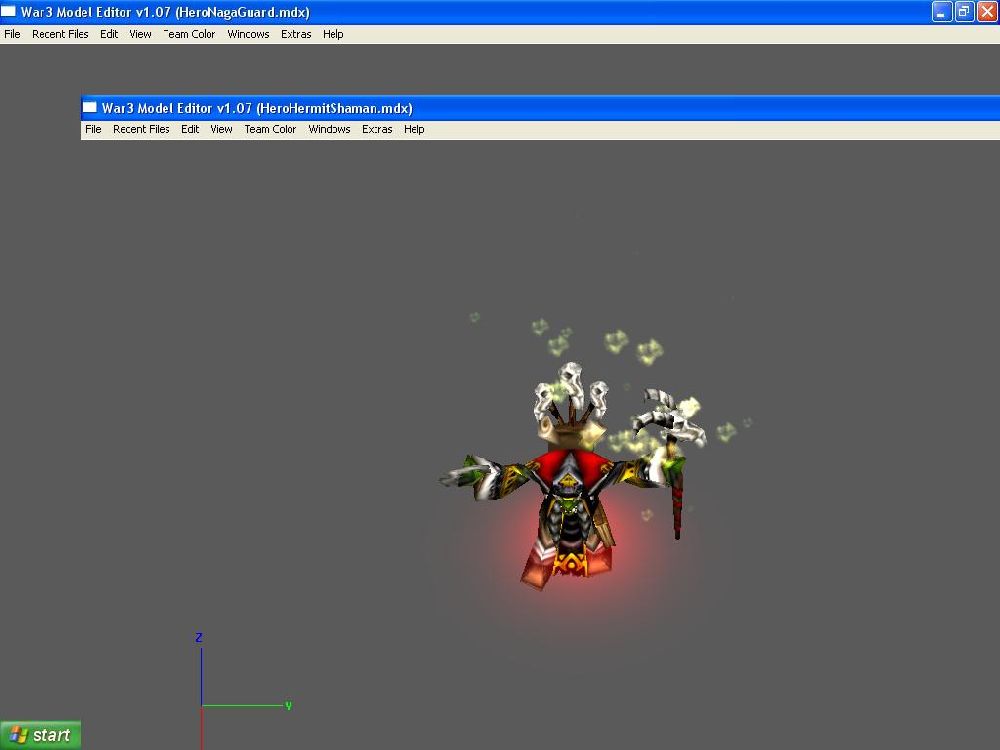Screen dimensions: 1000x750
Task: Open View menu in HeroNagaGuard window
Action: click(x=140, y=34)
